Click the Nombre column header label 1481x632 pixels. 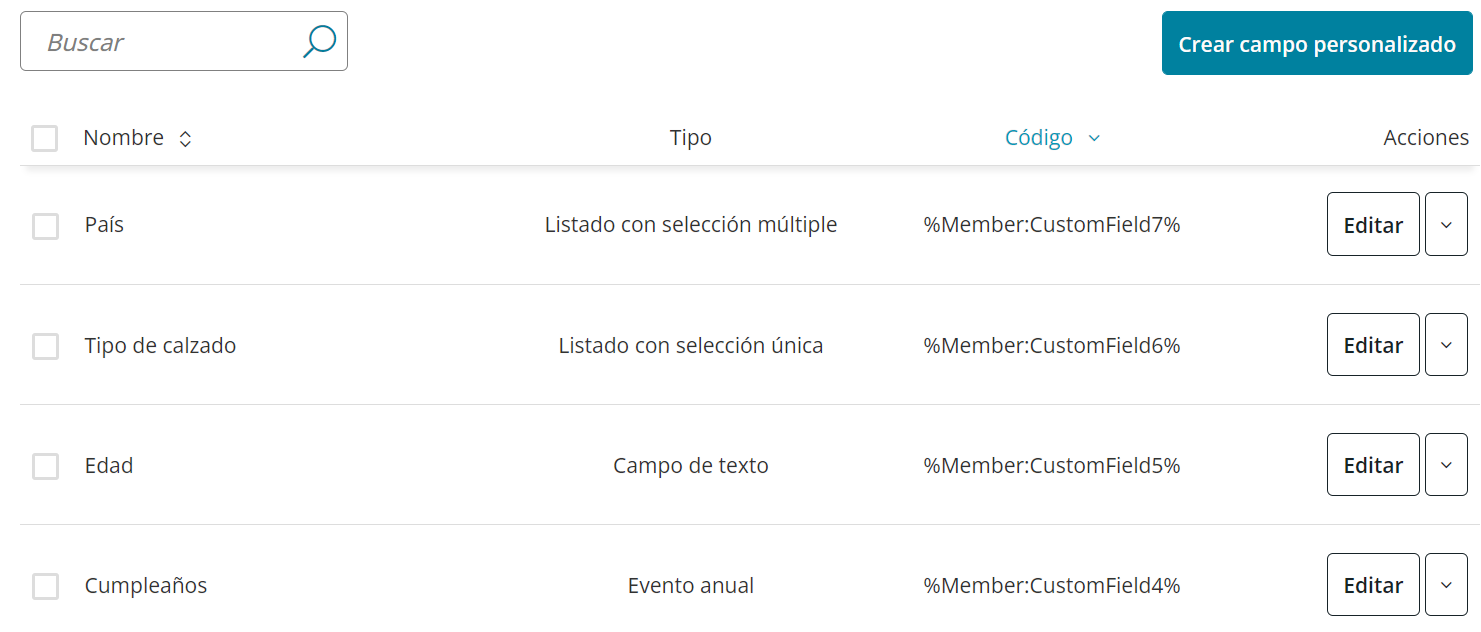click(124, 138)
